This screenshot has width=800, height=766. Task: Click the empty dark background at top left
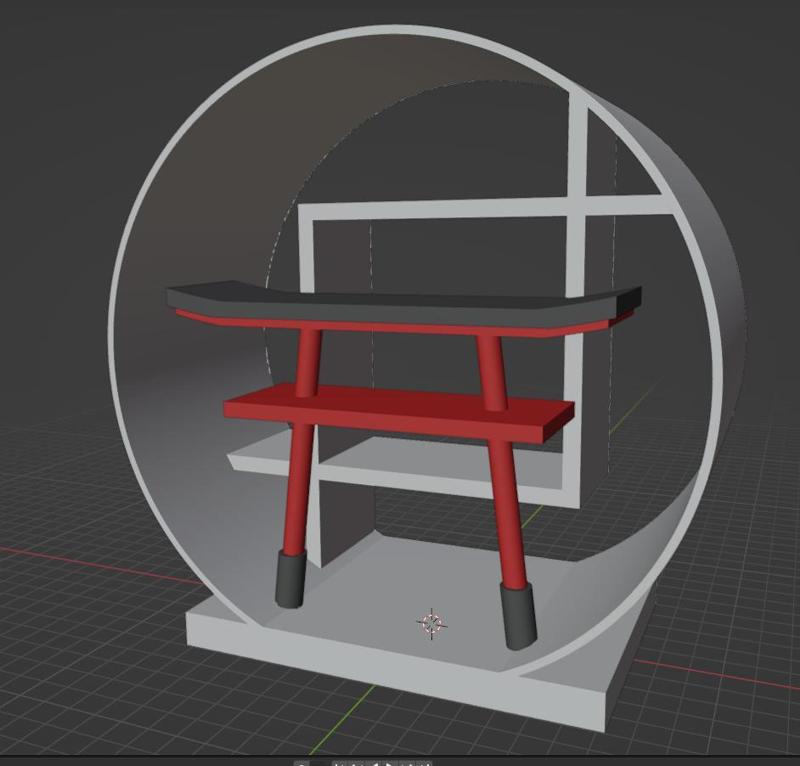[77, 77]
